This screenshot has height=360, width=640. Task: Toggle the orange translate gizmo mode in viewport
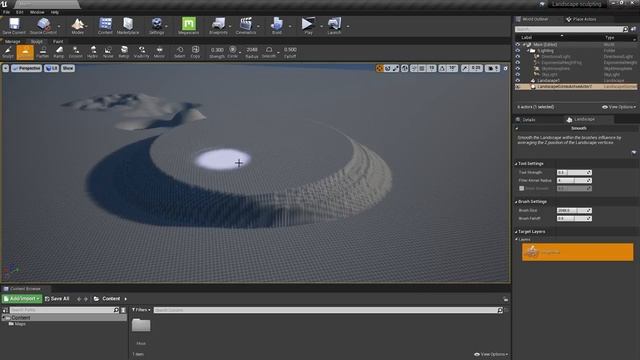380,68
